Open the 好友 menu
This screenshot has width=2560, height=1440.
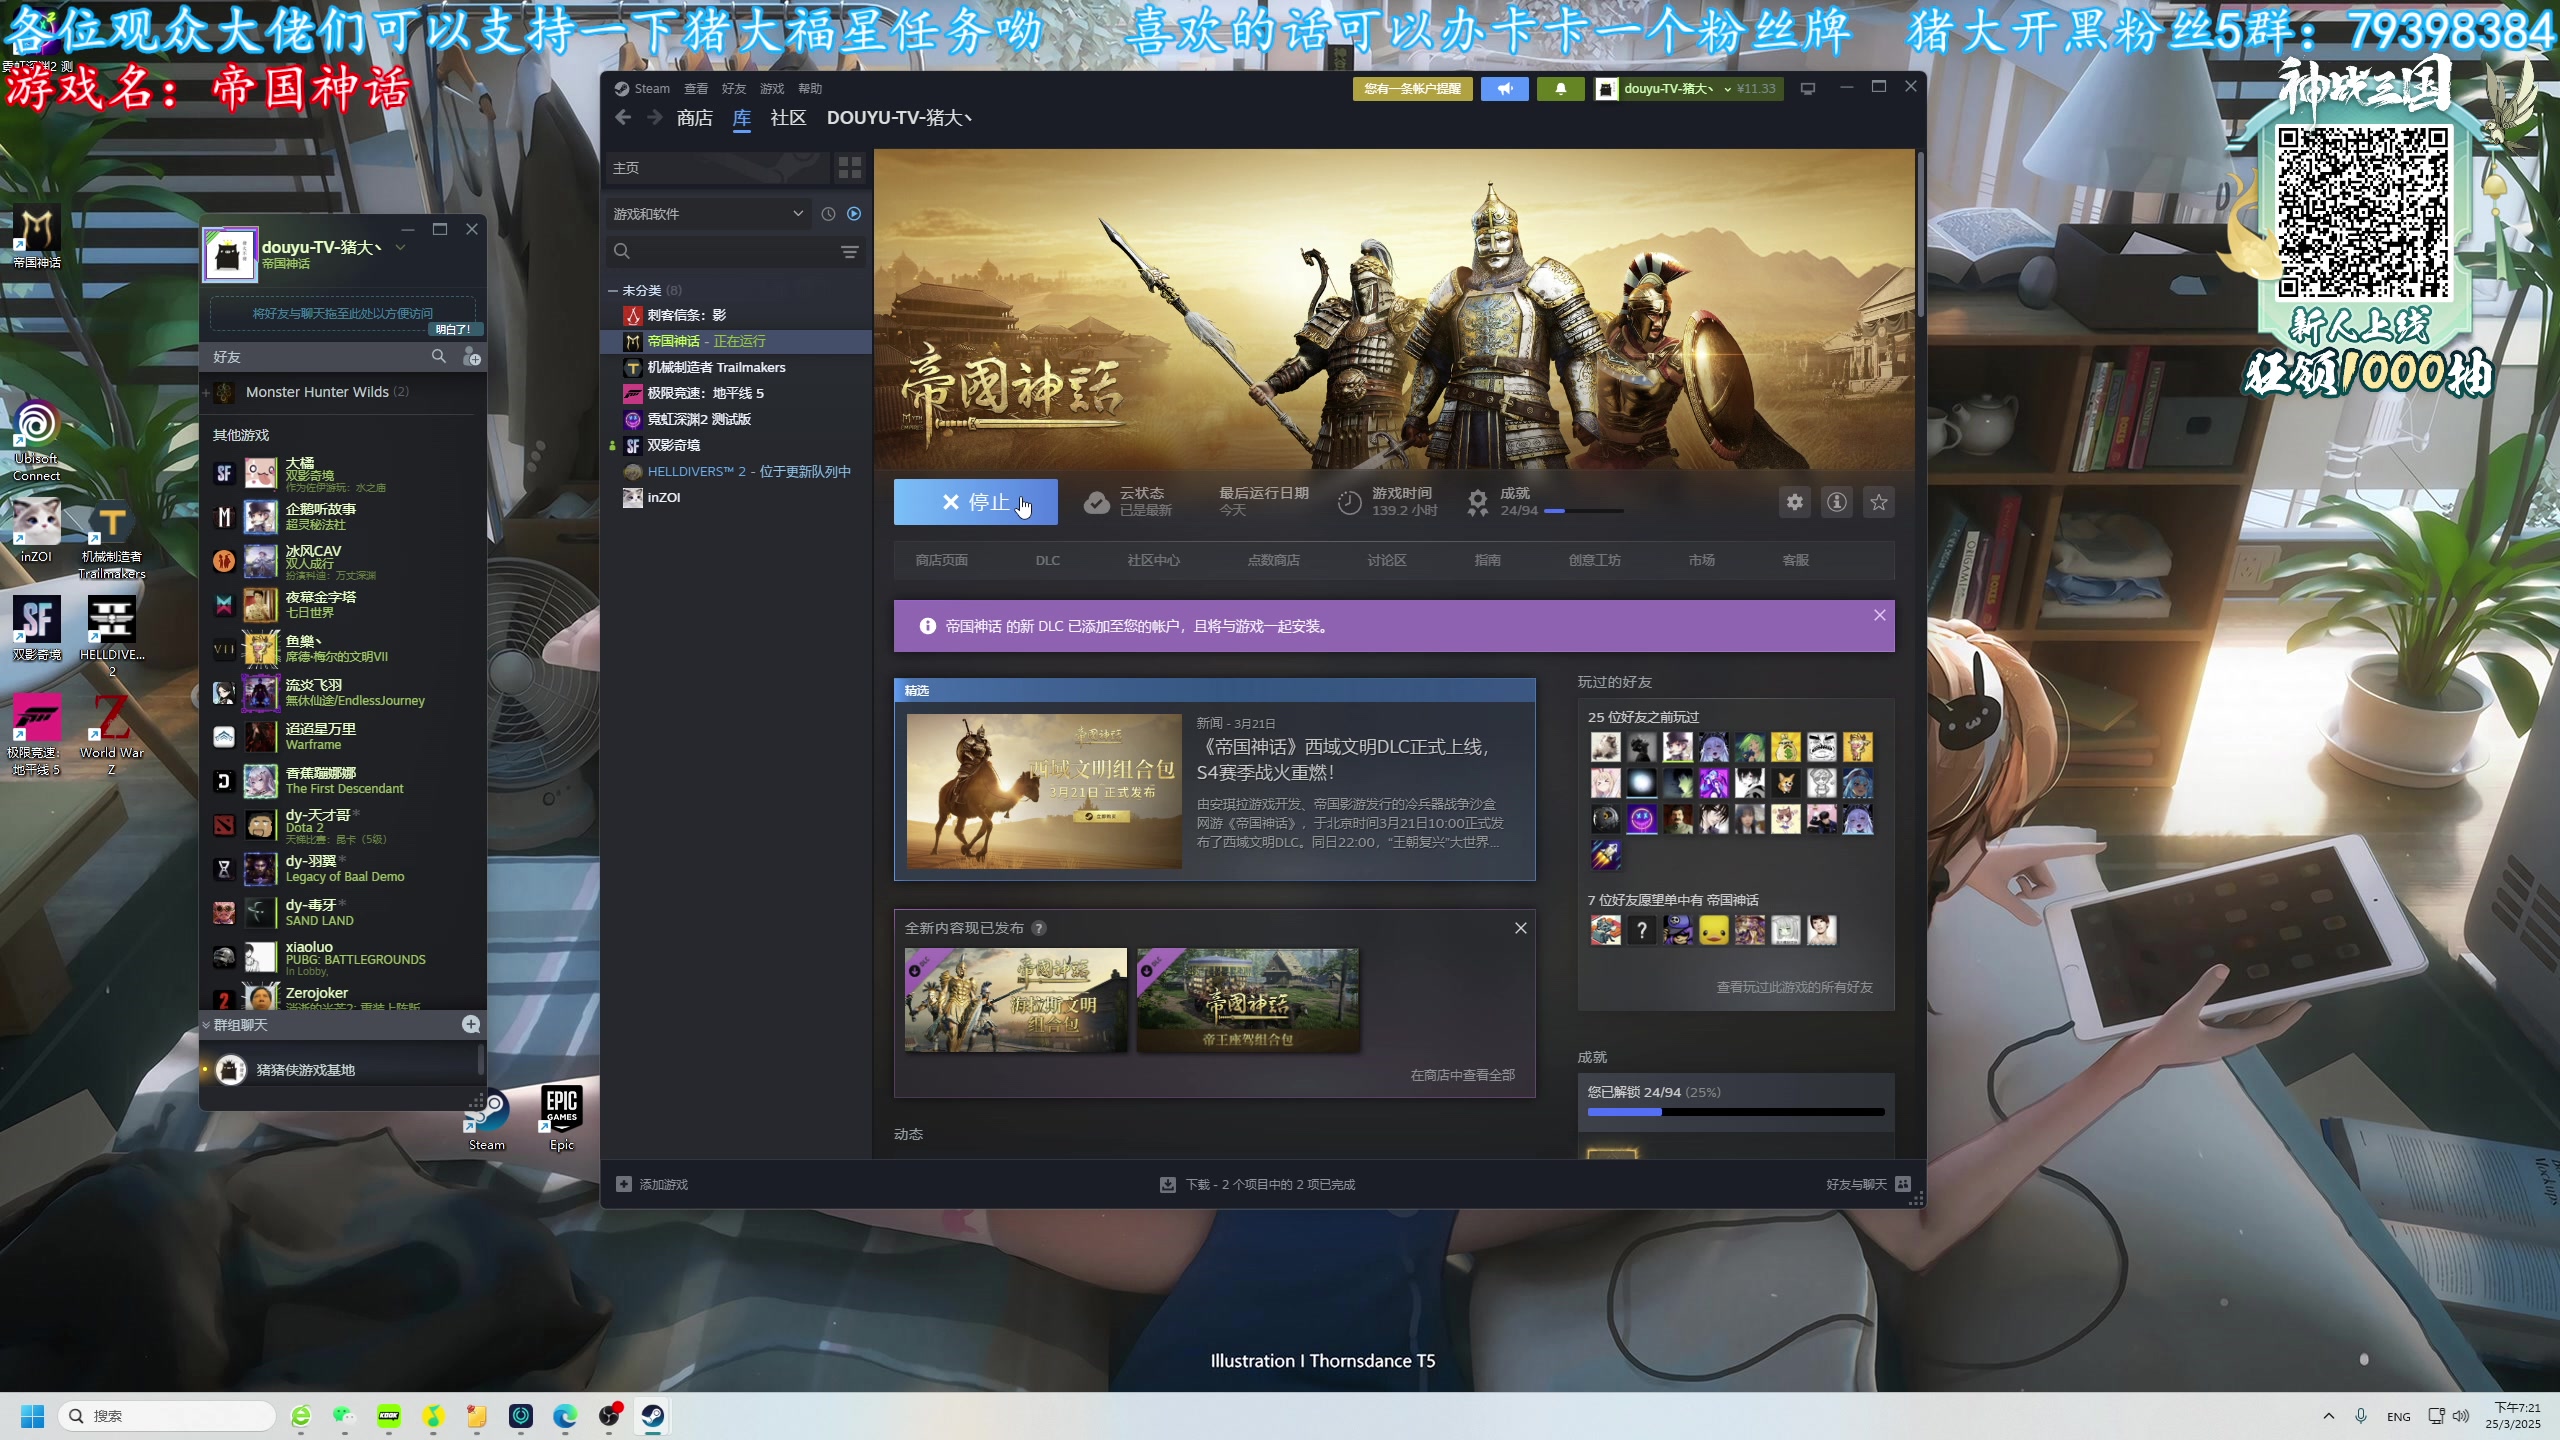coord(734,89)
